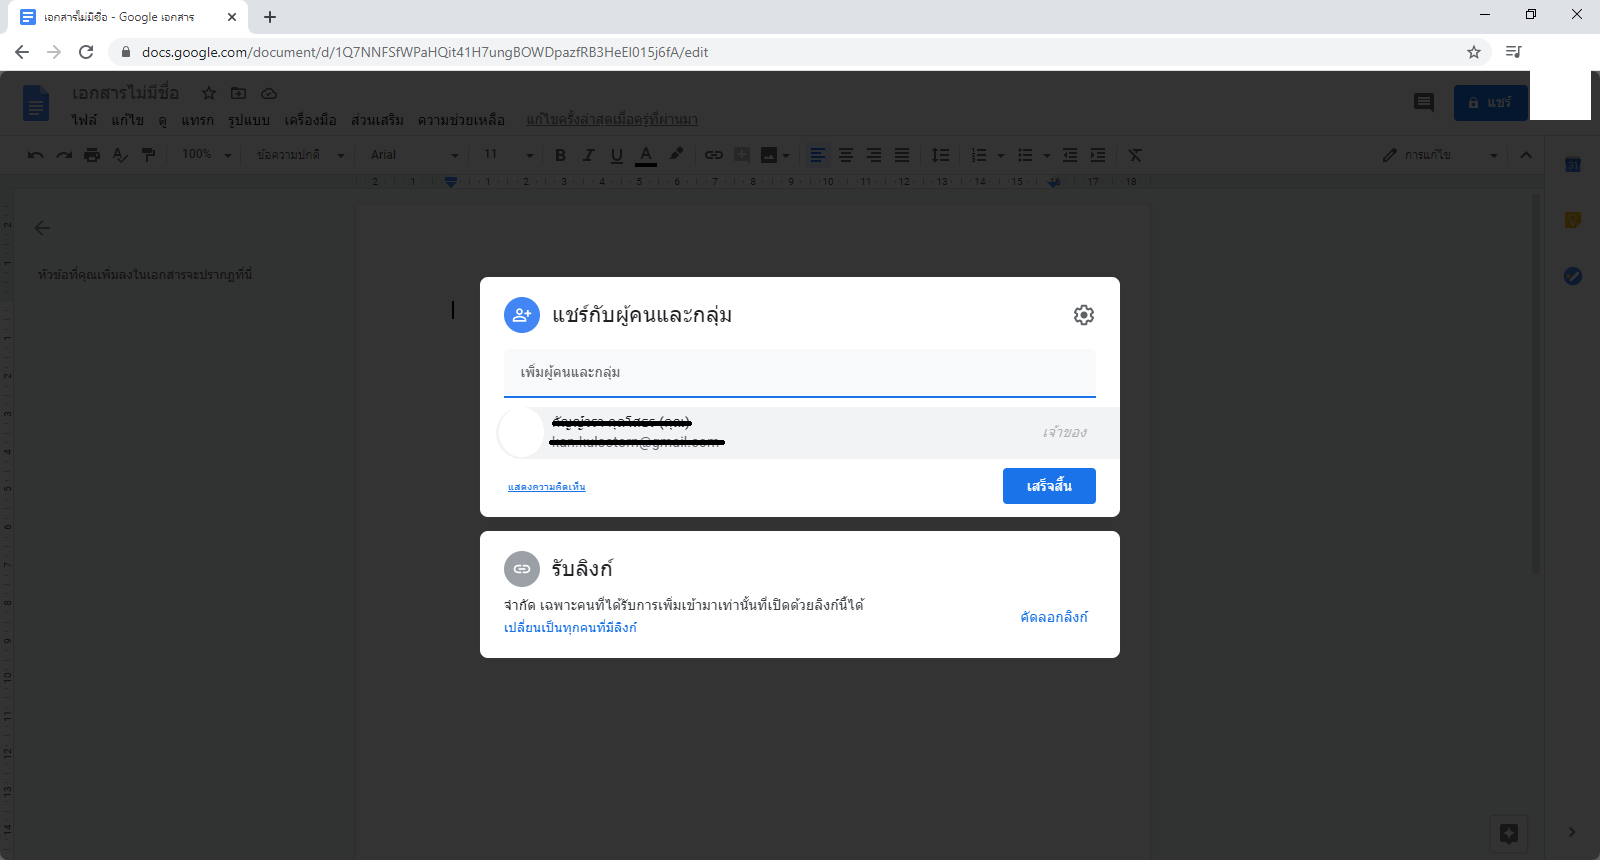
Task: Open the ไฟล์ menu
Action: coord(84,120)
